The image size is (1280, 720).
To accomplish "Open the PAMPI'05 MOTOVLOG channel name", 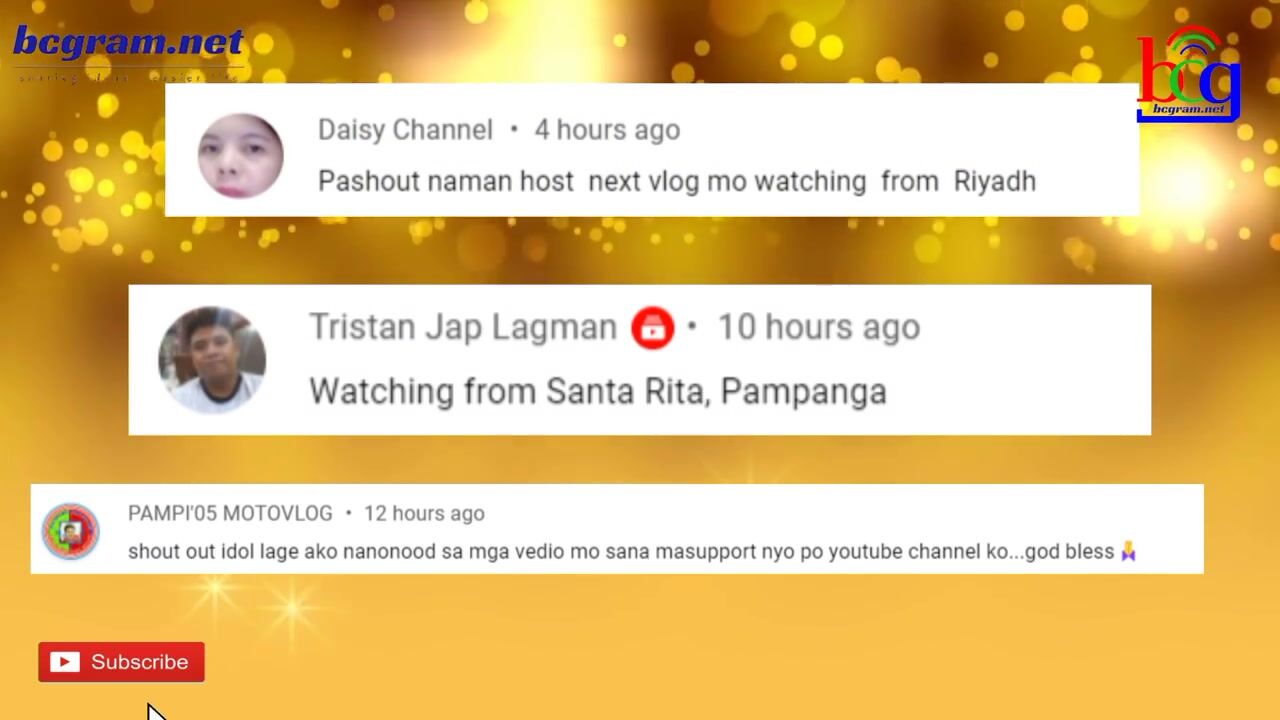I will 230,513.
